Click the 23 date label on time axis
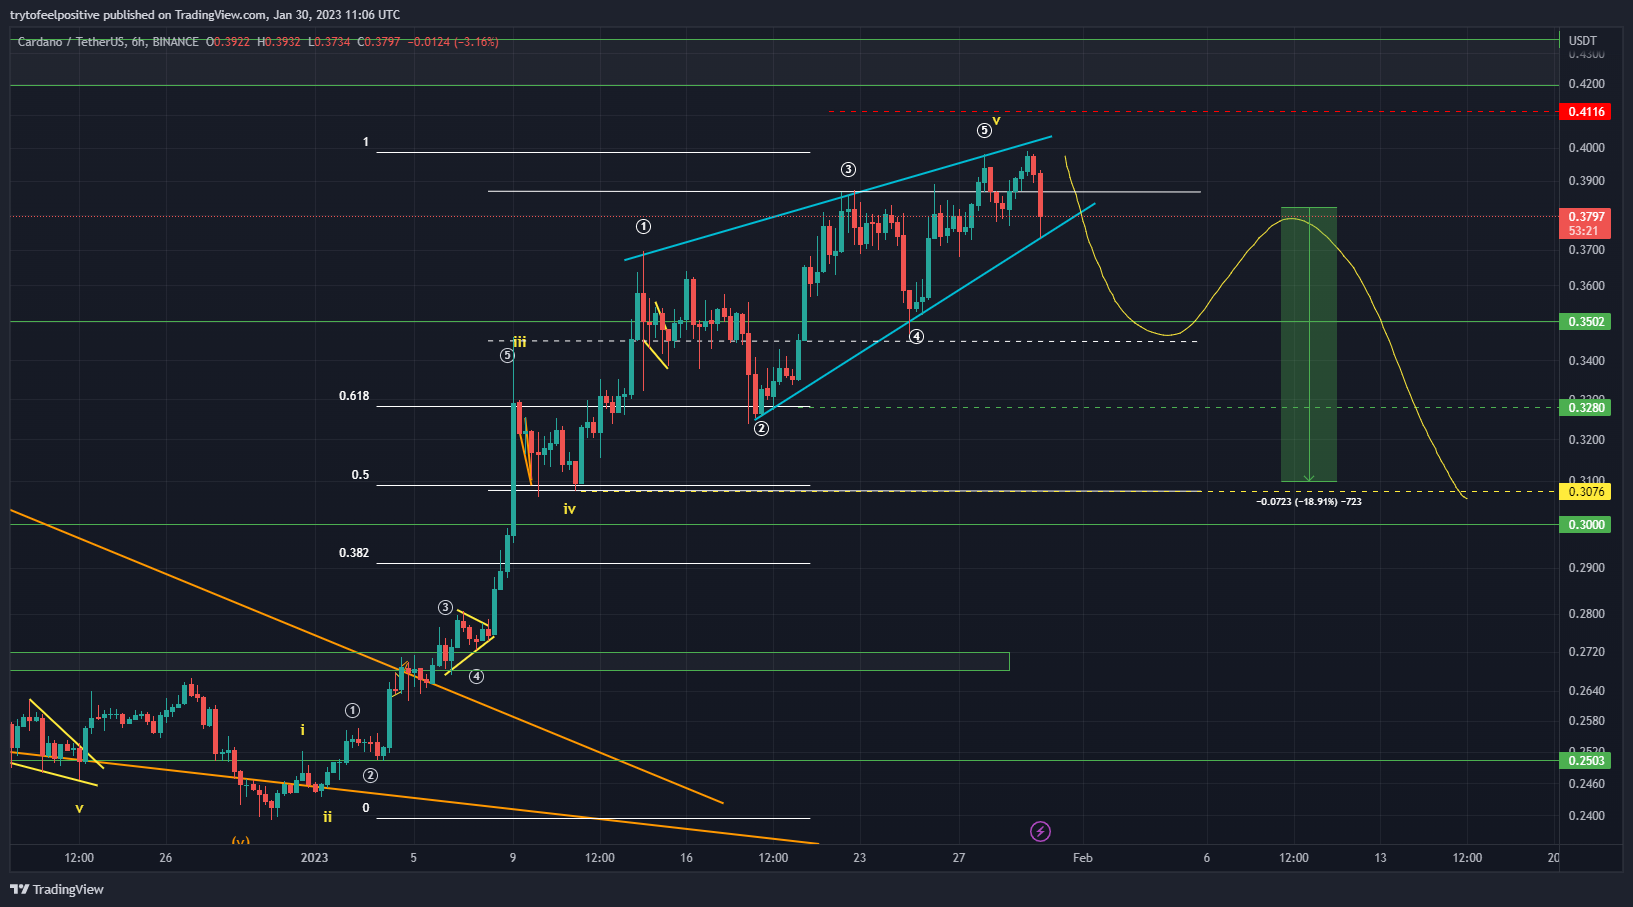This screenshot has width=1633, height=907. tap(860, 858)
